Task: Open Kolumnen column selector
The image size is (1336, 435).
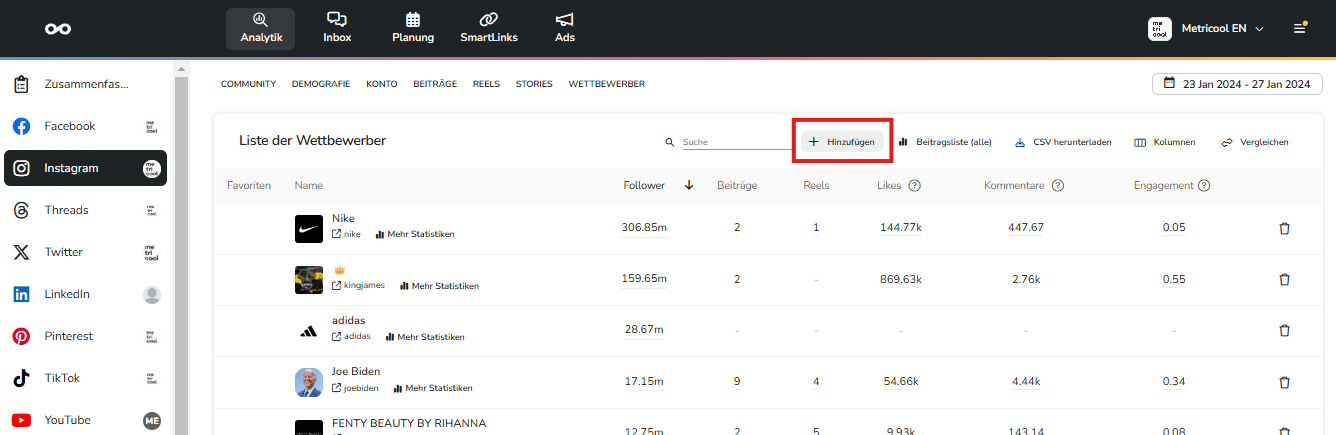Action: [x=1165, y=142]
